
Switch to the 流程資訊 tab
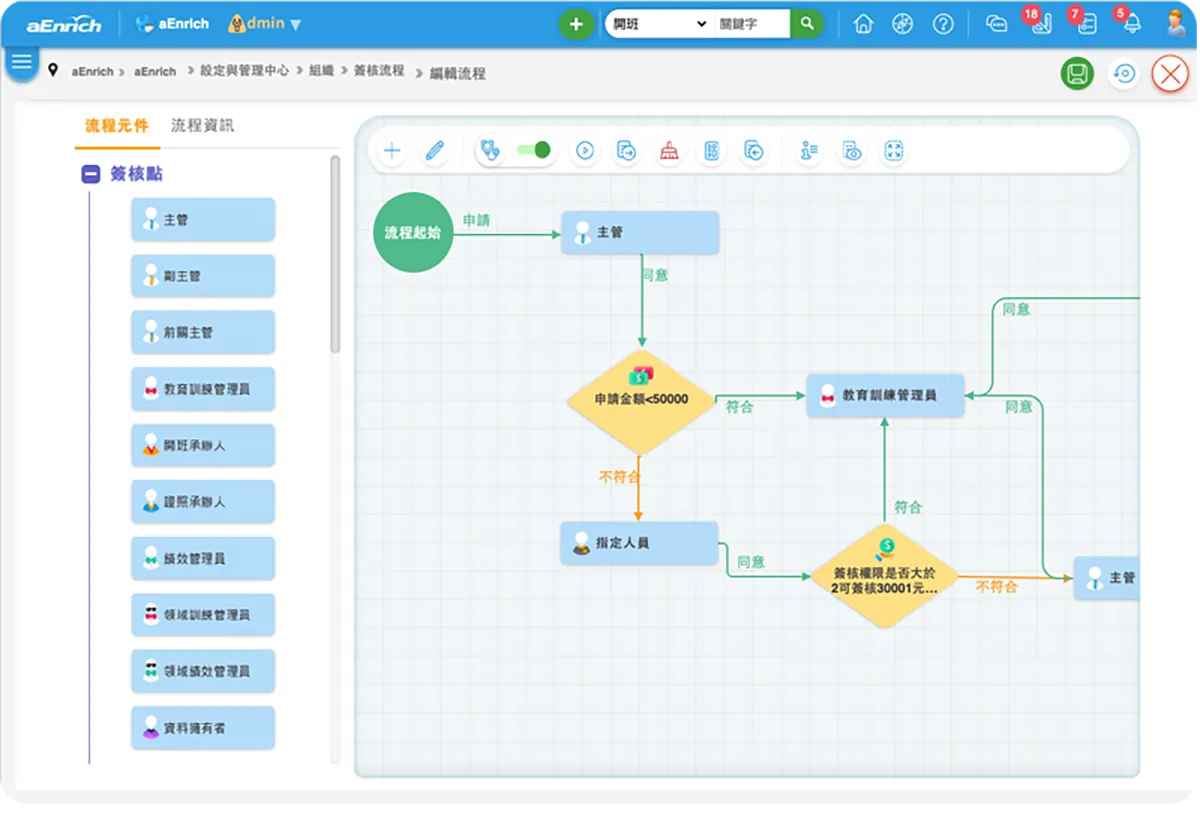pos(202,126)
